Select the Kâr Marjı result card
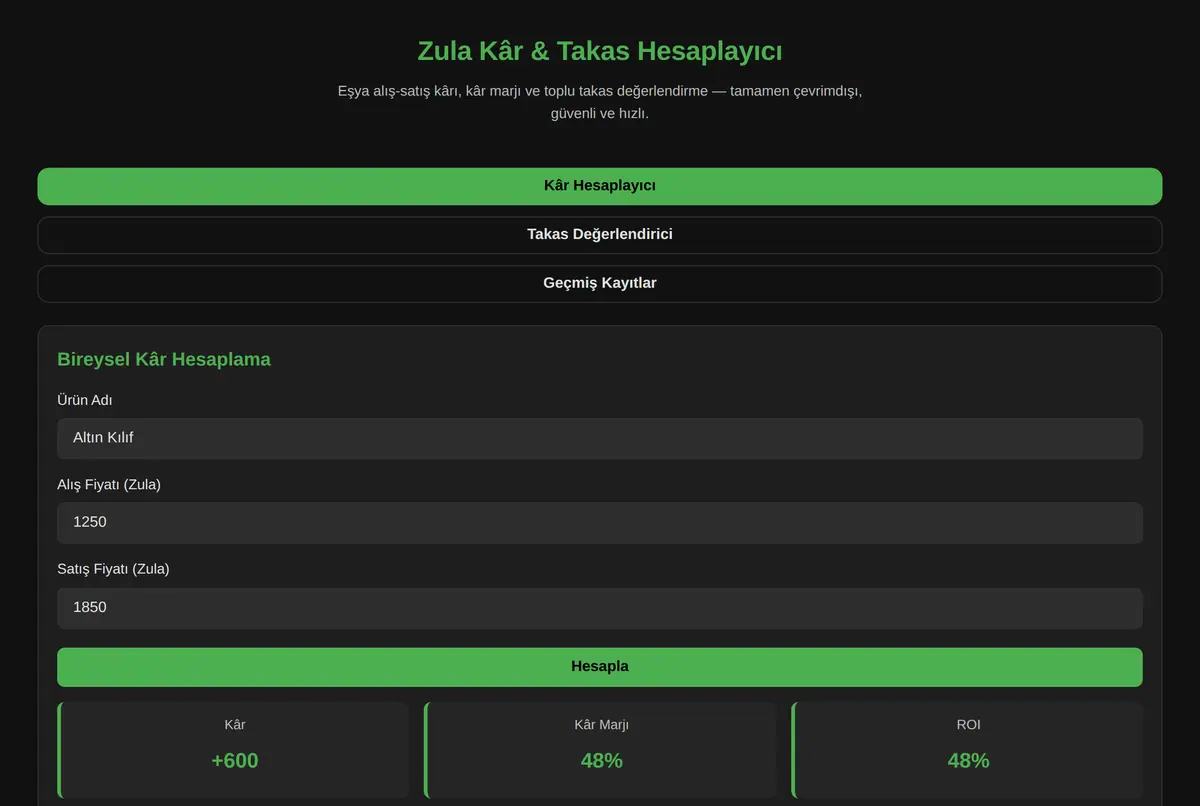1200x806 pixels. (600, 750)
